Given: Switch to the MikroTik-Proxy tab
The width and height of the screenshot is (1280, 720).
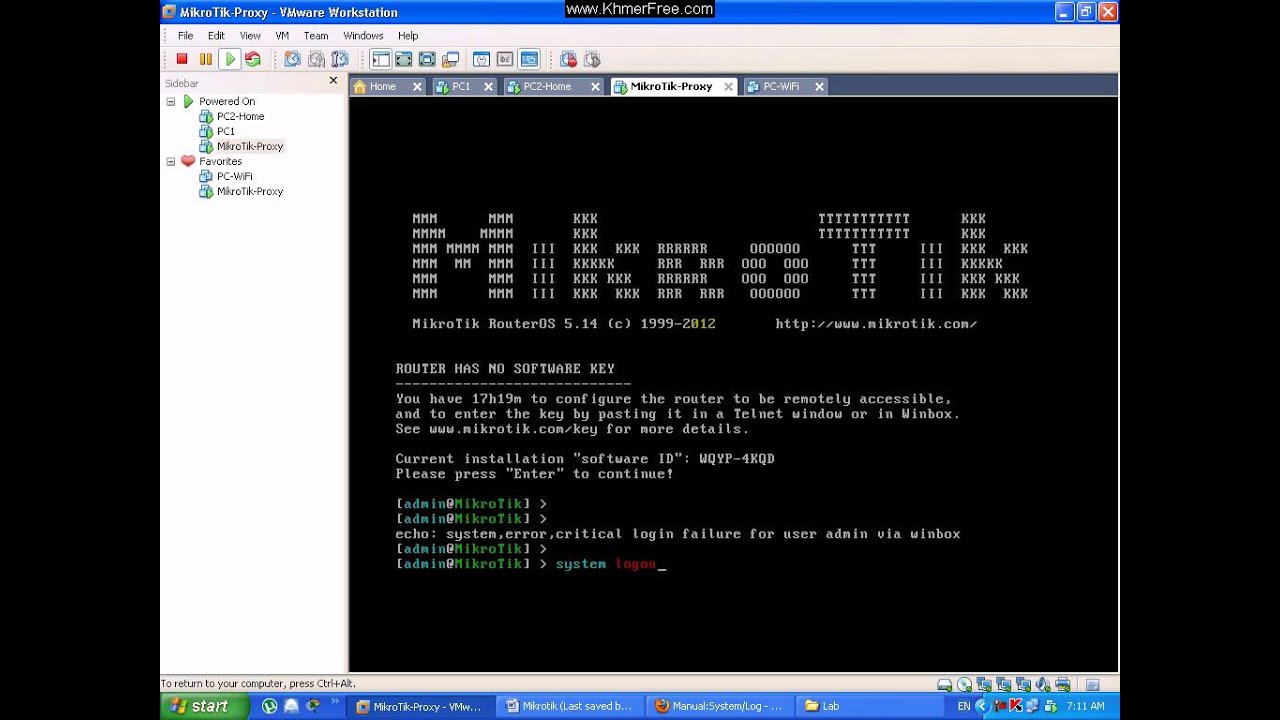Looking at the screenshot, I should tap(671, 87).
